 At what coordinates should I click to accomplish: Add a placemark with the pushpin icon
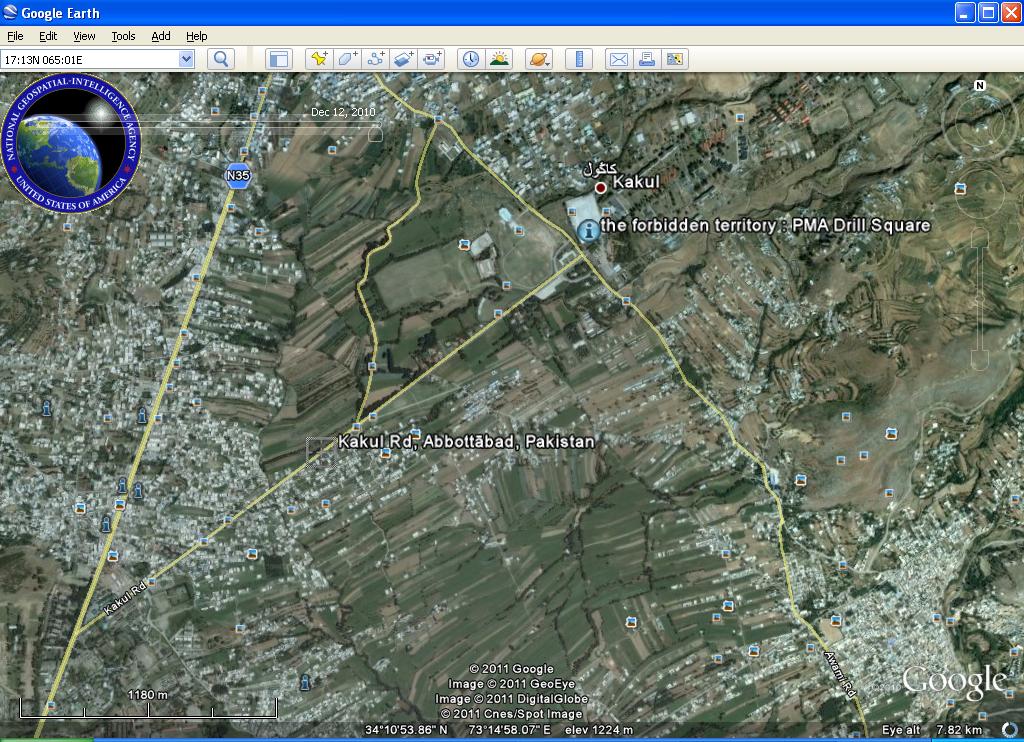click(x=319, y=59)
